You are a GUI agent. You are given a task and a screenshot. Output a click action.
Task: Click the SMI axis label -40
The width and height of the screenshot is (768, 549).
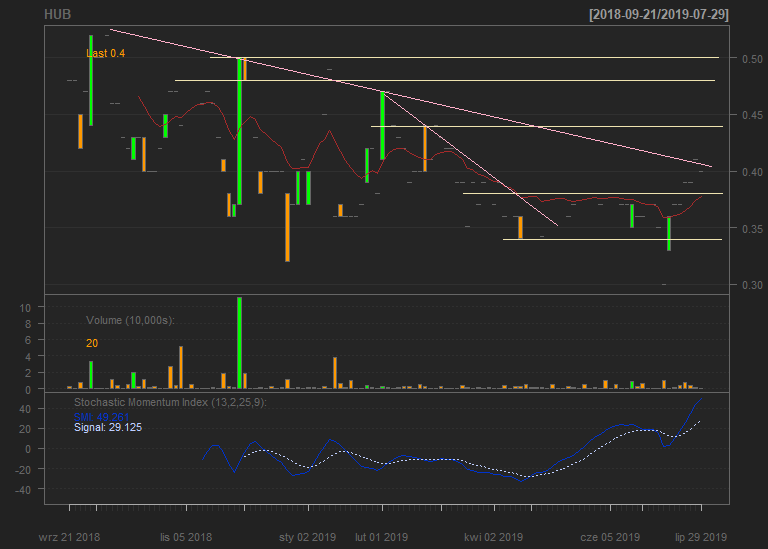click(x=22, y=490)
